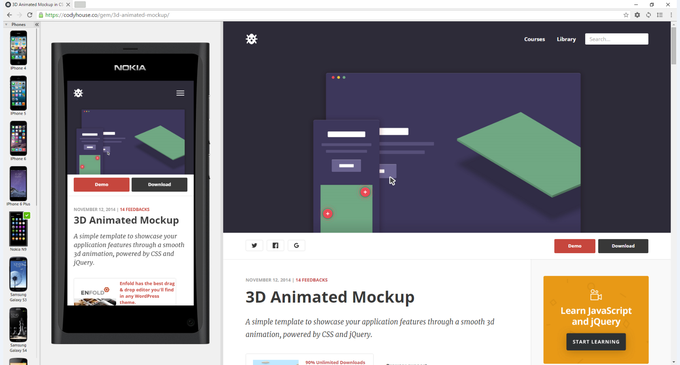
Task: Bookmark this page with the star icon
Action: pyautogui.click(x=626, y=15)
